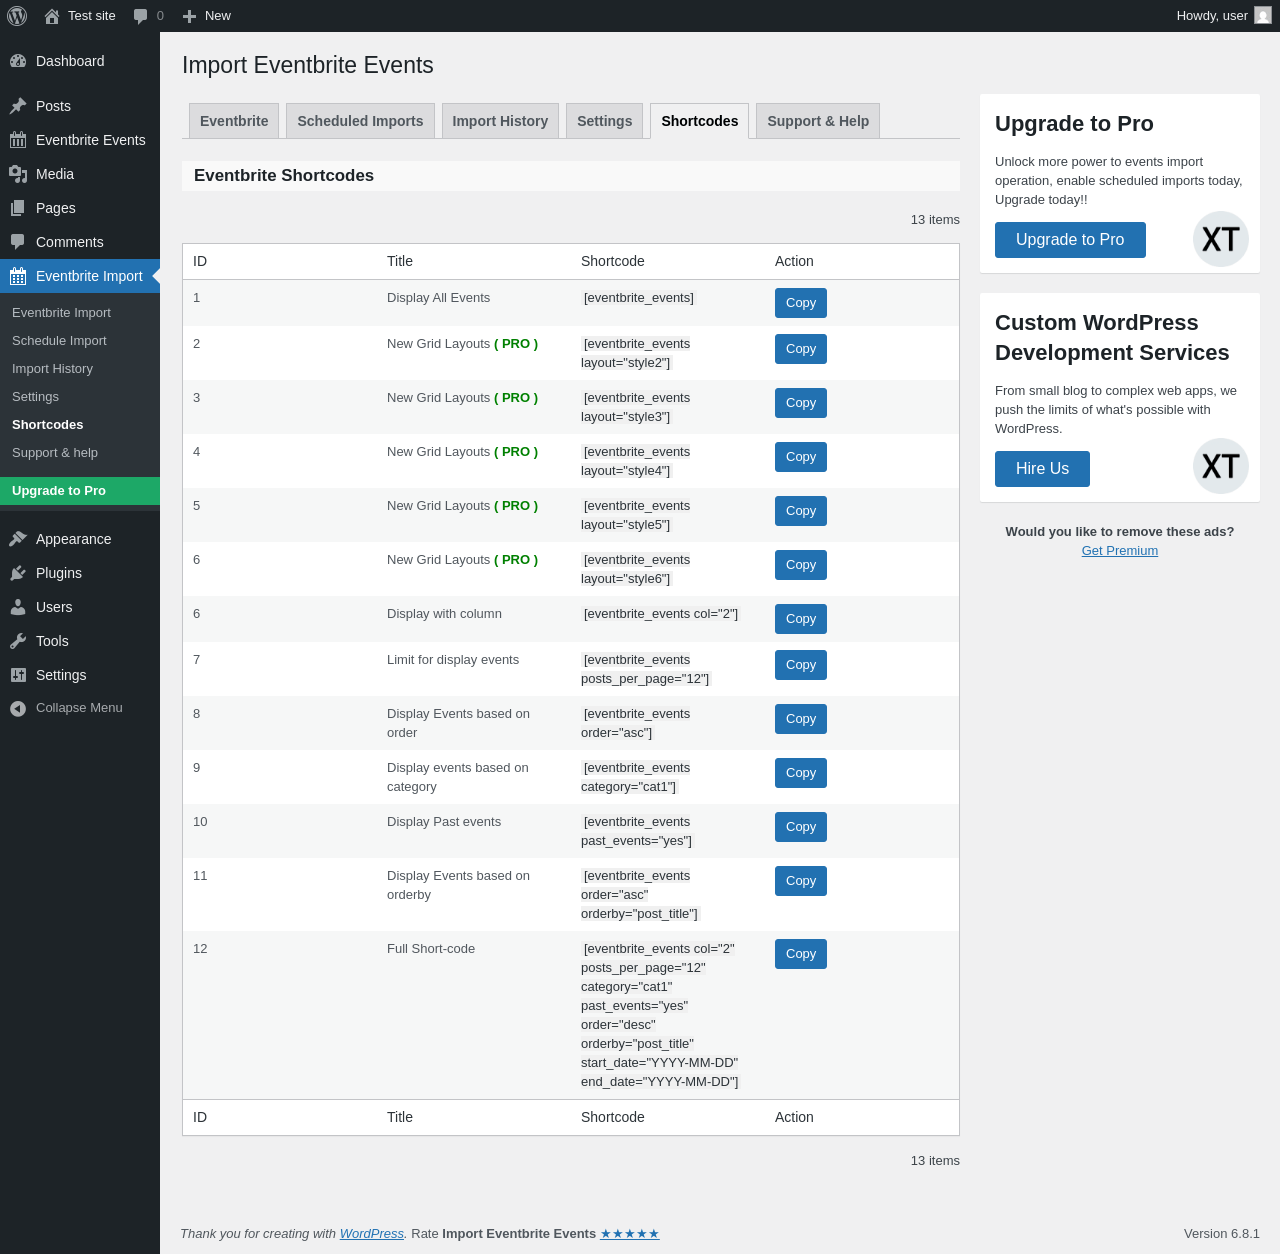The width and height of the screenshot is (1280, 1254).
Task: Copy the orderby post_title shortcode
Action: [x=801, y=881]
